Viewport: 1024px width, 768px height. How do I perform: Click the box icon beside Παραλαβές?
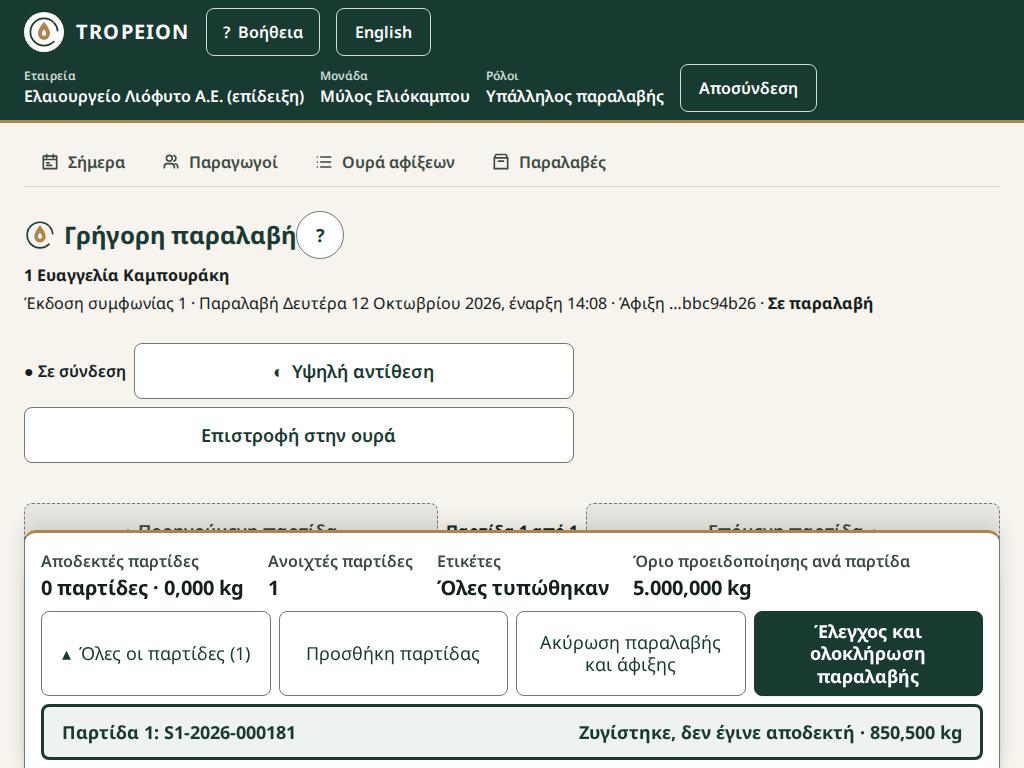[x=501, y=162]
